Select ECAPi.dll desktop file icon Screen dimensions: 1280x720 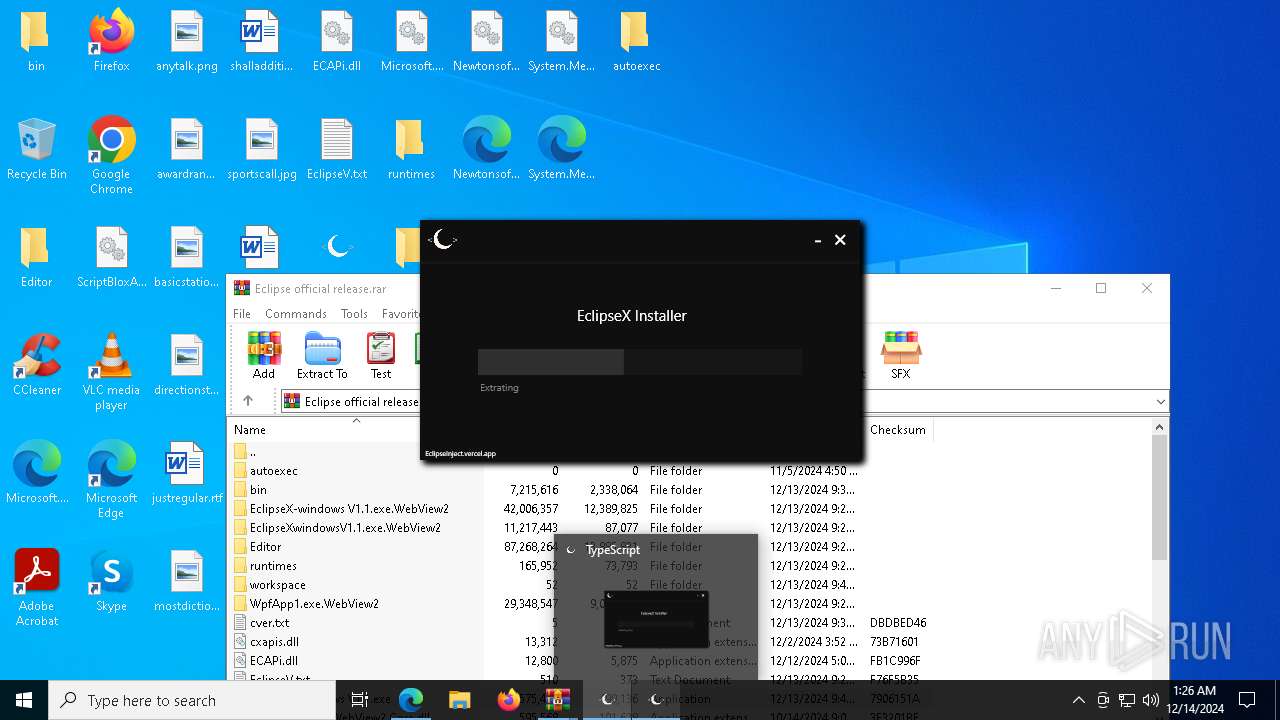pos(337,42)
